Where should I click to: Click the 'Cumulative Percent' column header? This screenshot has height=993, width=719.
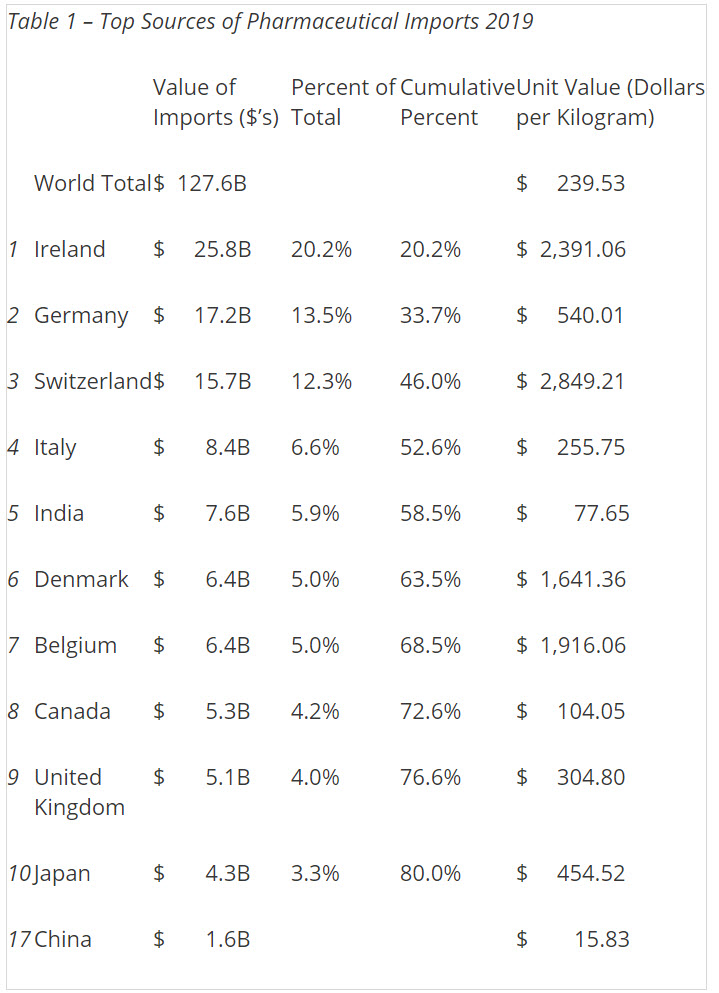click(x=457, y=102)
